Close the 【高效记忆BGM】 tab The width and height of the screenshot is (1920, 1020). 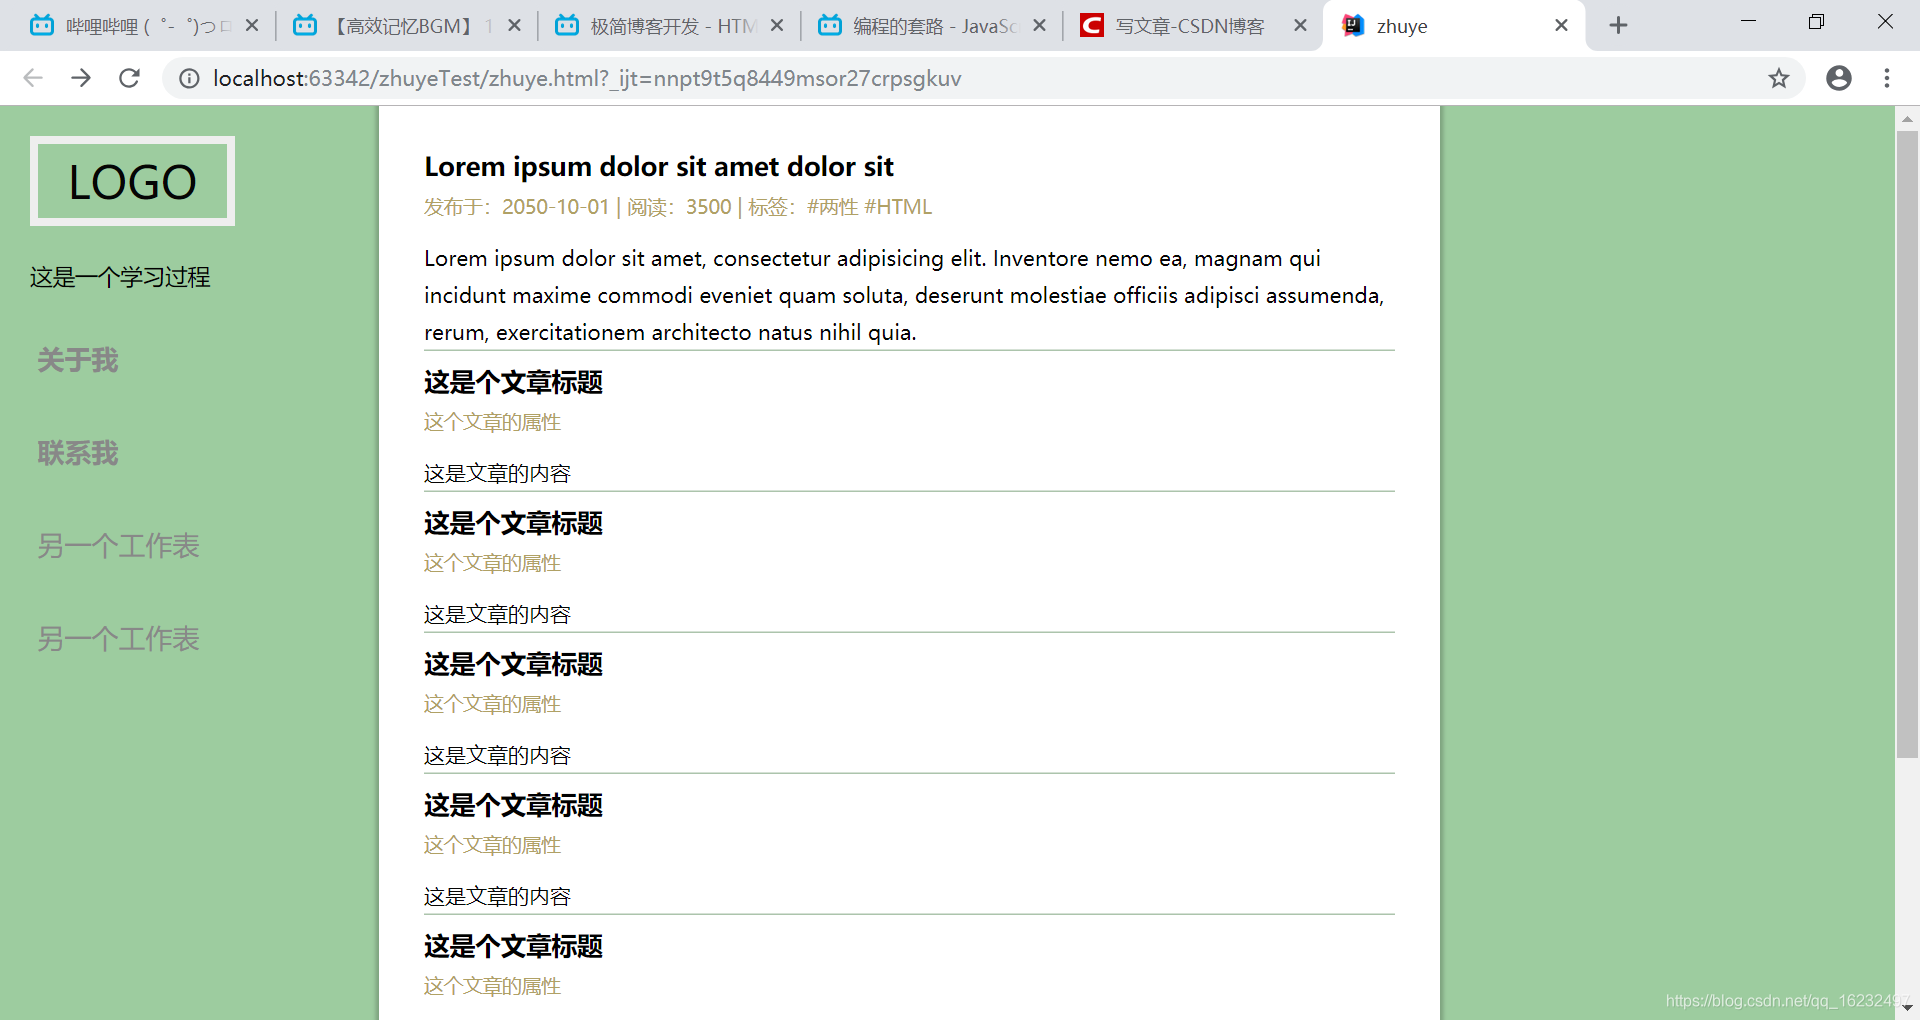pos(514,26)
